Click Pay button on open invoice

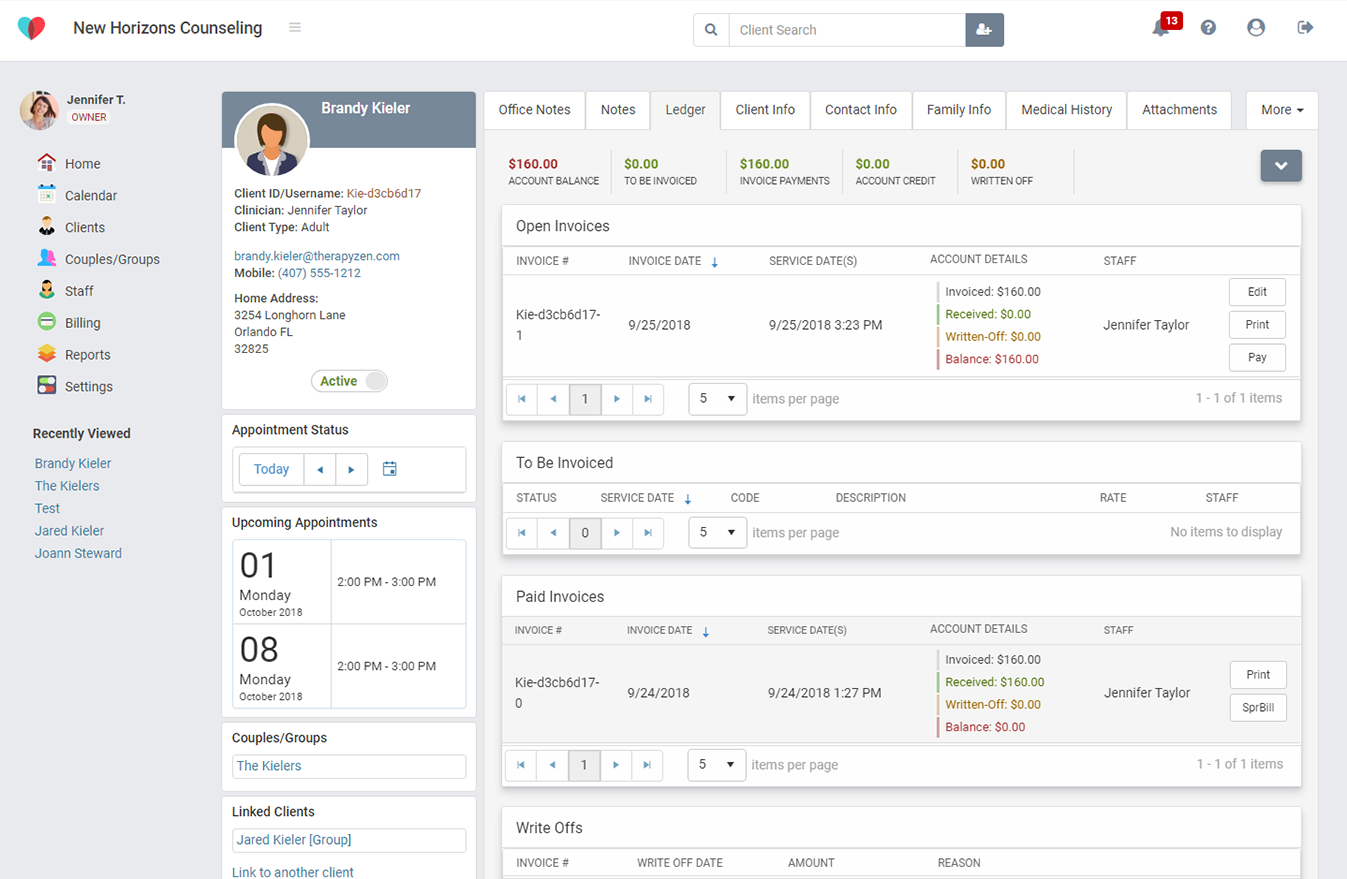click(x=1257, y=357)
